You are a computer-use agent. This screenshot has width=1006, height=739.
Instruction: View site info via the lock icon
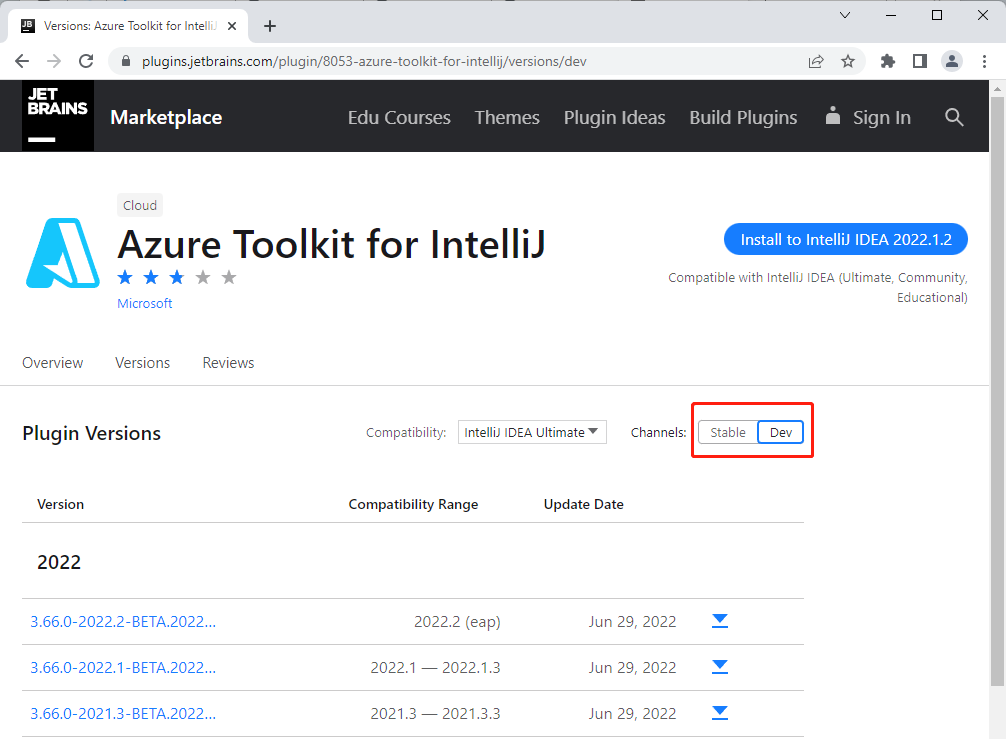click(x=126, y=61)
